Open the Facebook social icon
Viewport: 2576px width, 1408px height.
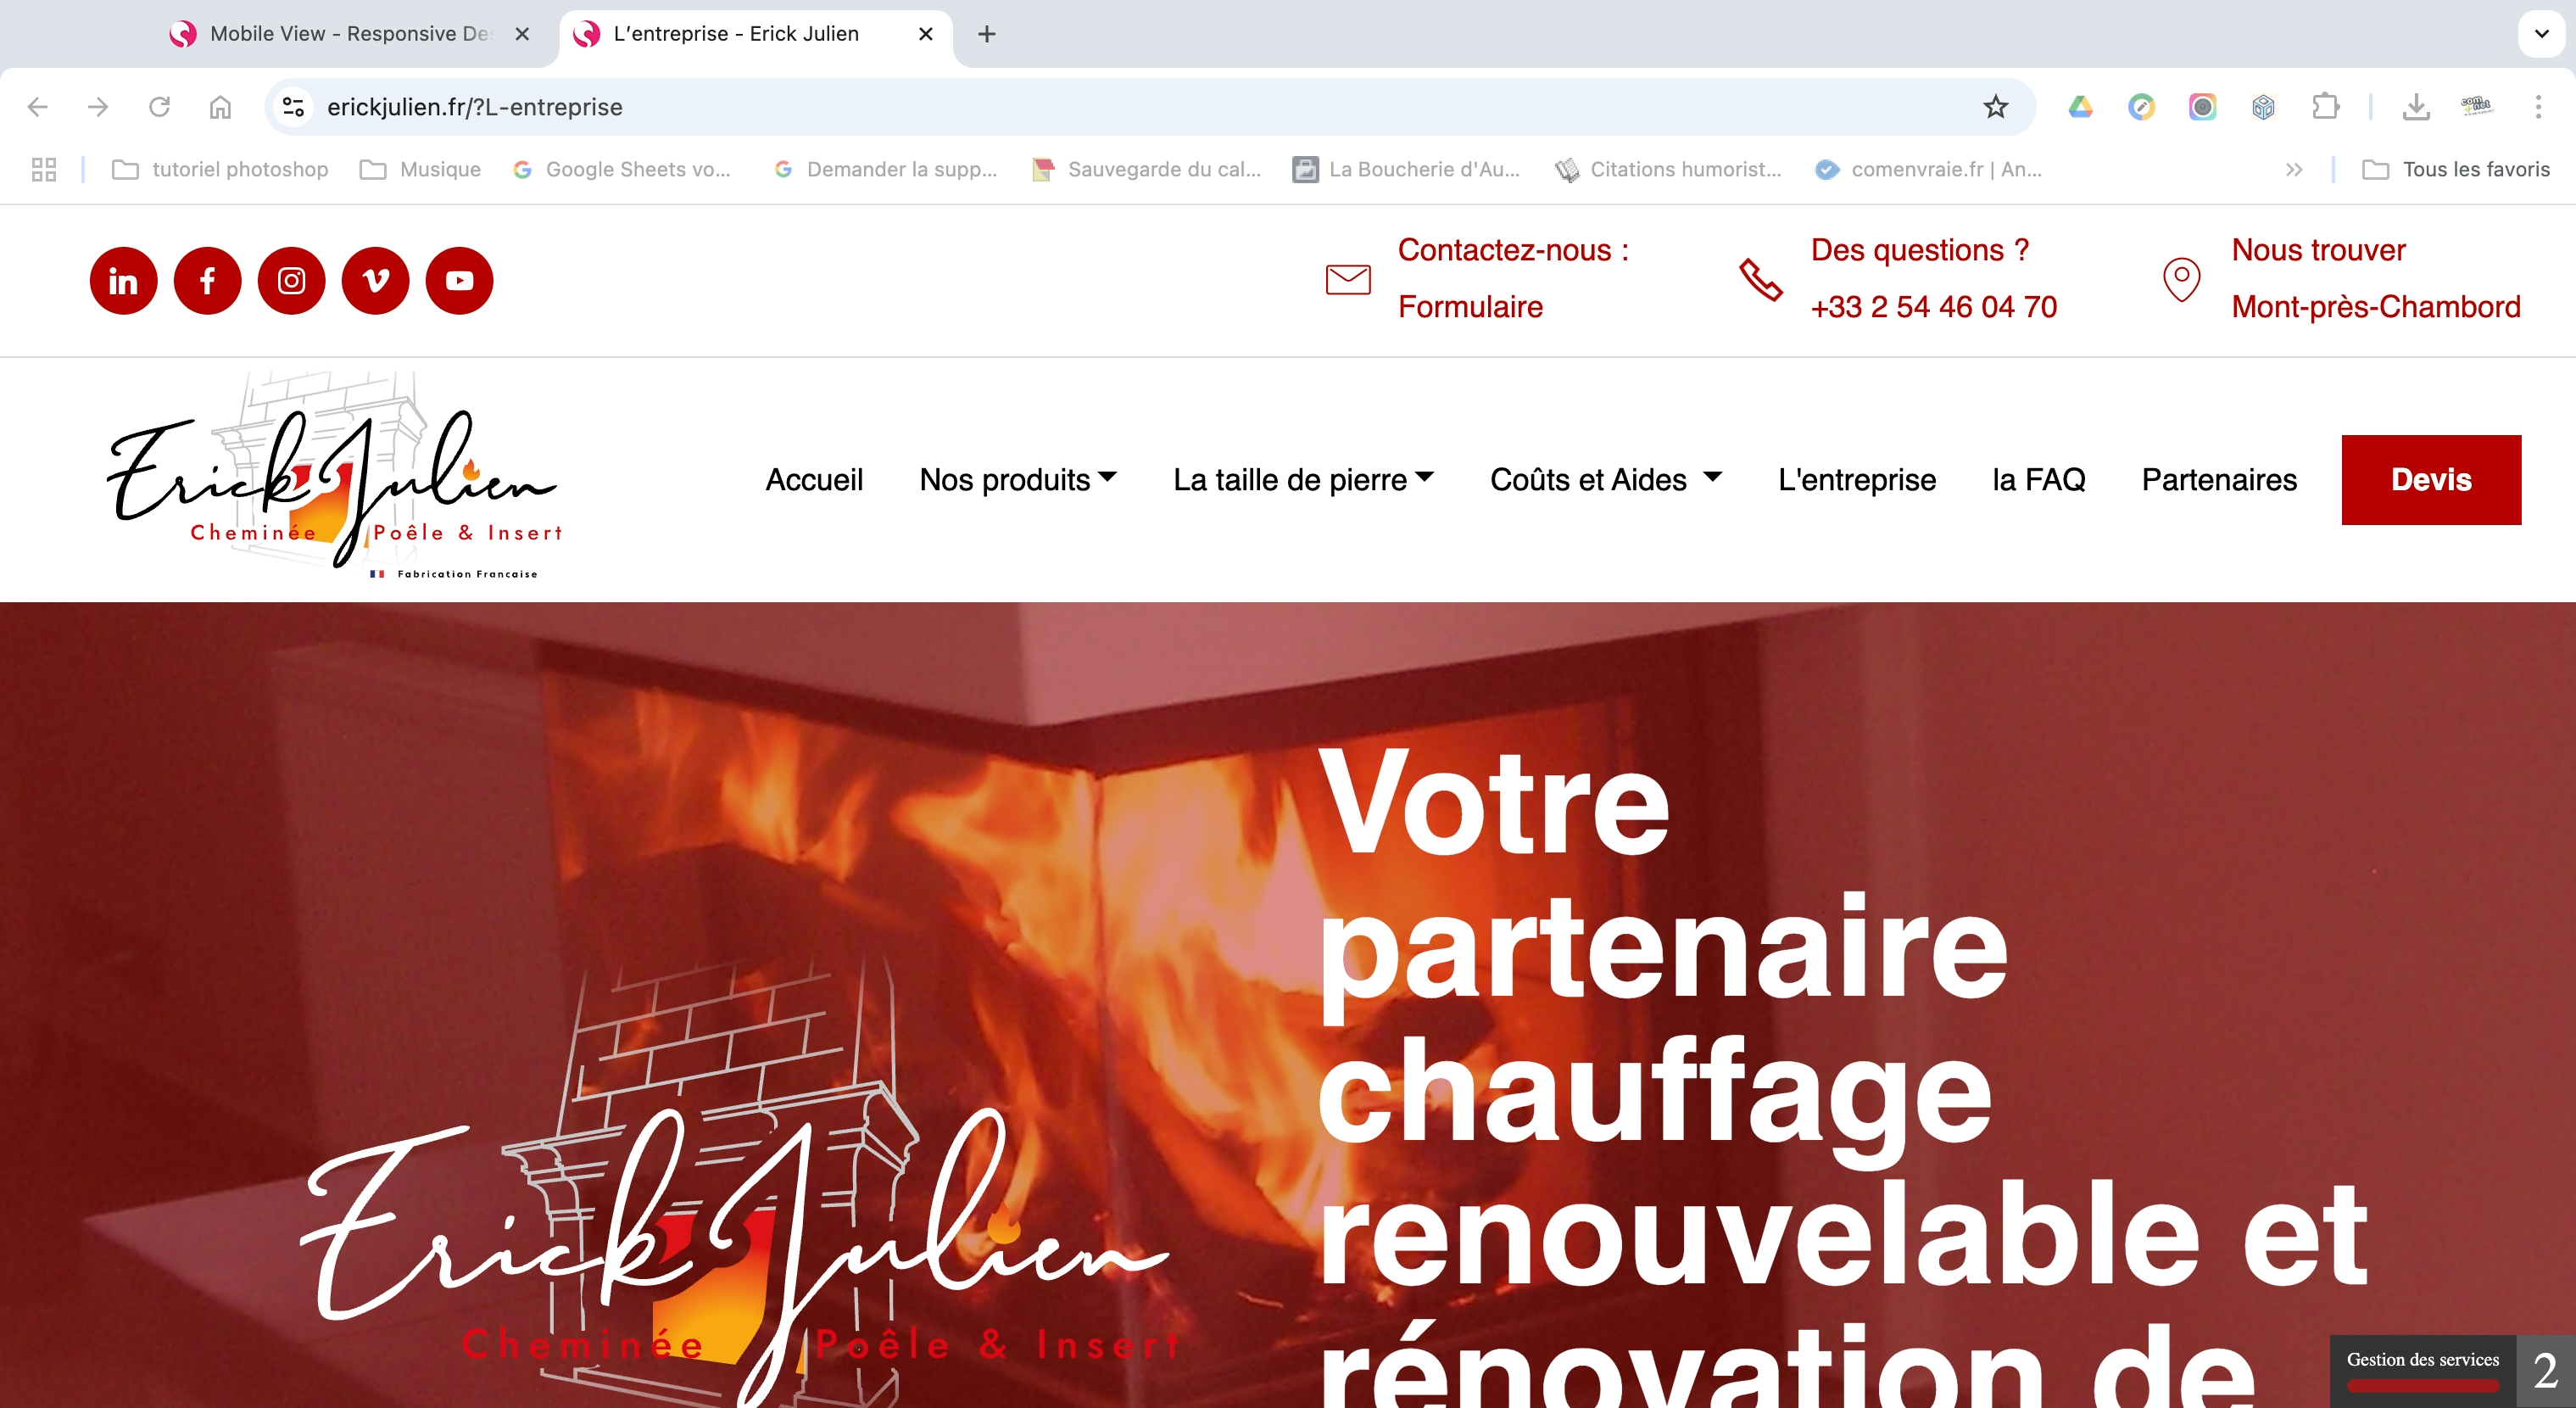pyautogui.click(x=207, y=281)
